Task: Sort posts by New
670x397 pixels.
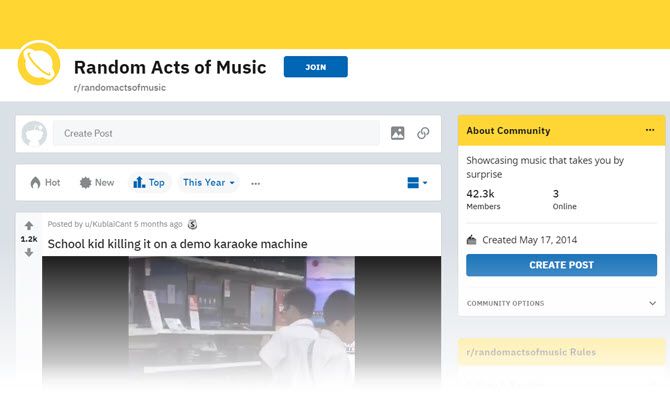Action: tap(97, 182)
